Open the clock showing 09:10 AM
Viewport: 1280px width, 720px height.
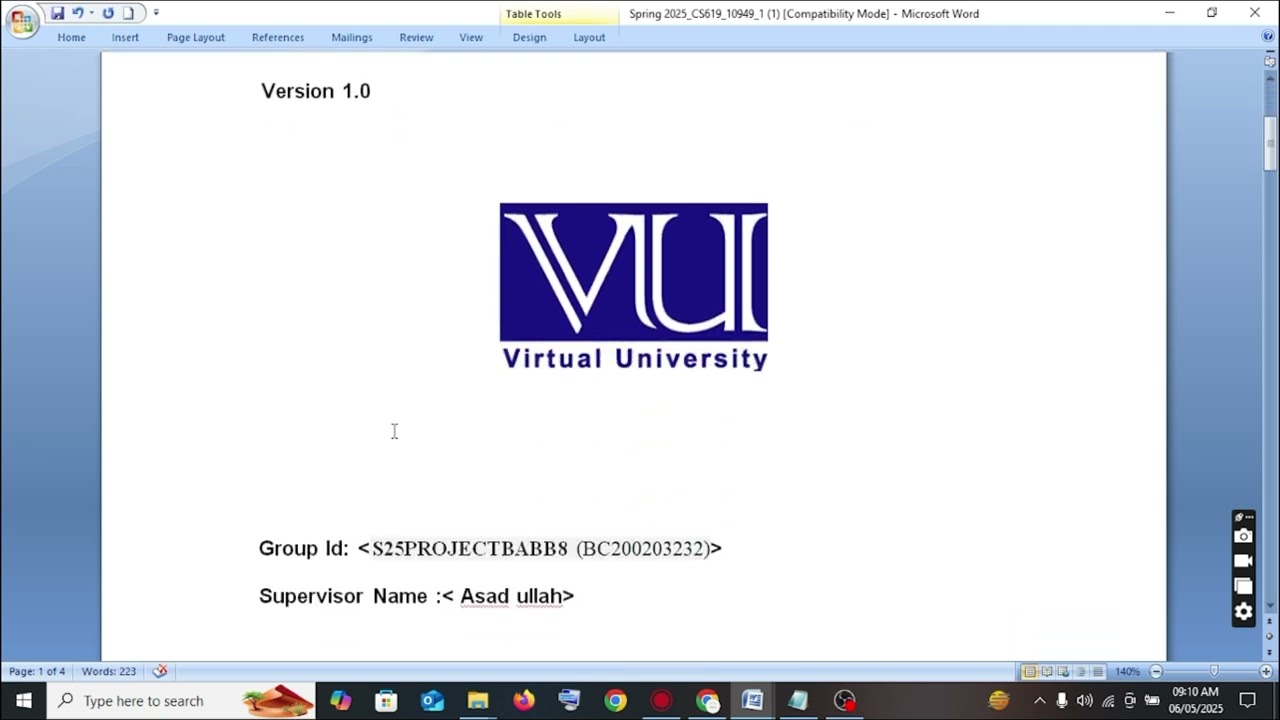[x=1196, y=700]
